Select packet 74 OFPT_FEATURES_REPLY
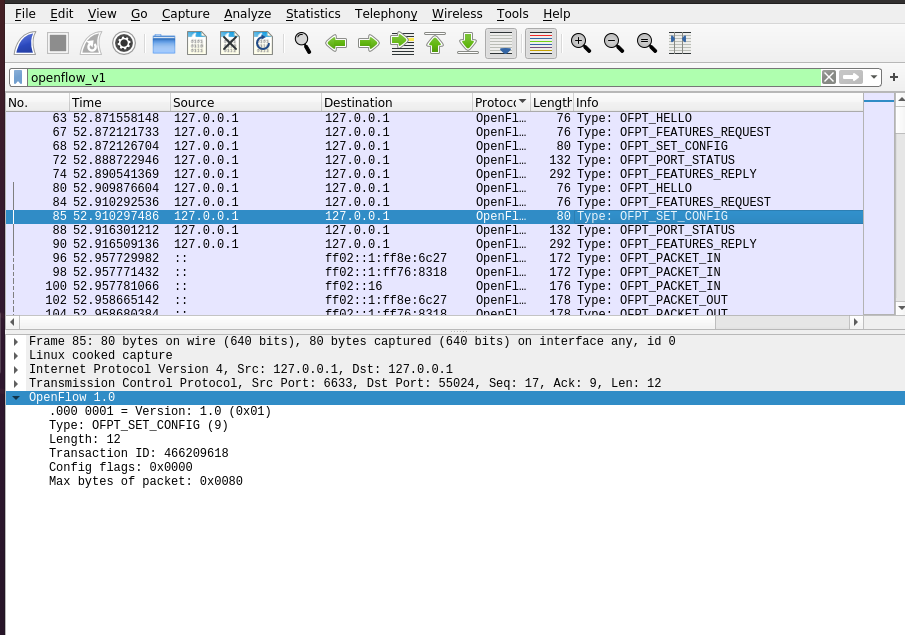Viewport: 905px width, 635px height. point(435,174)
